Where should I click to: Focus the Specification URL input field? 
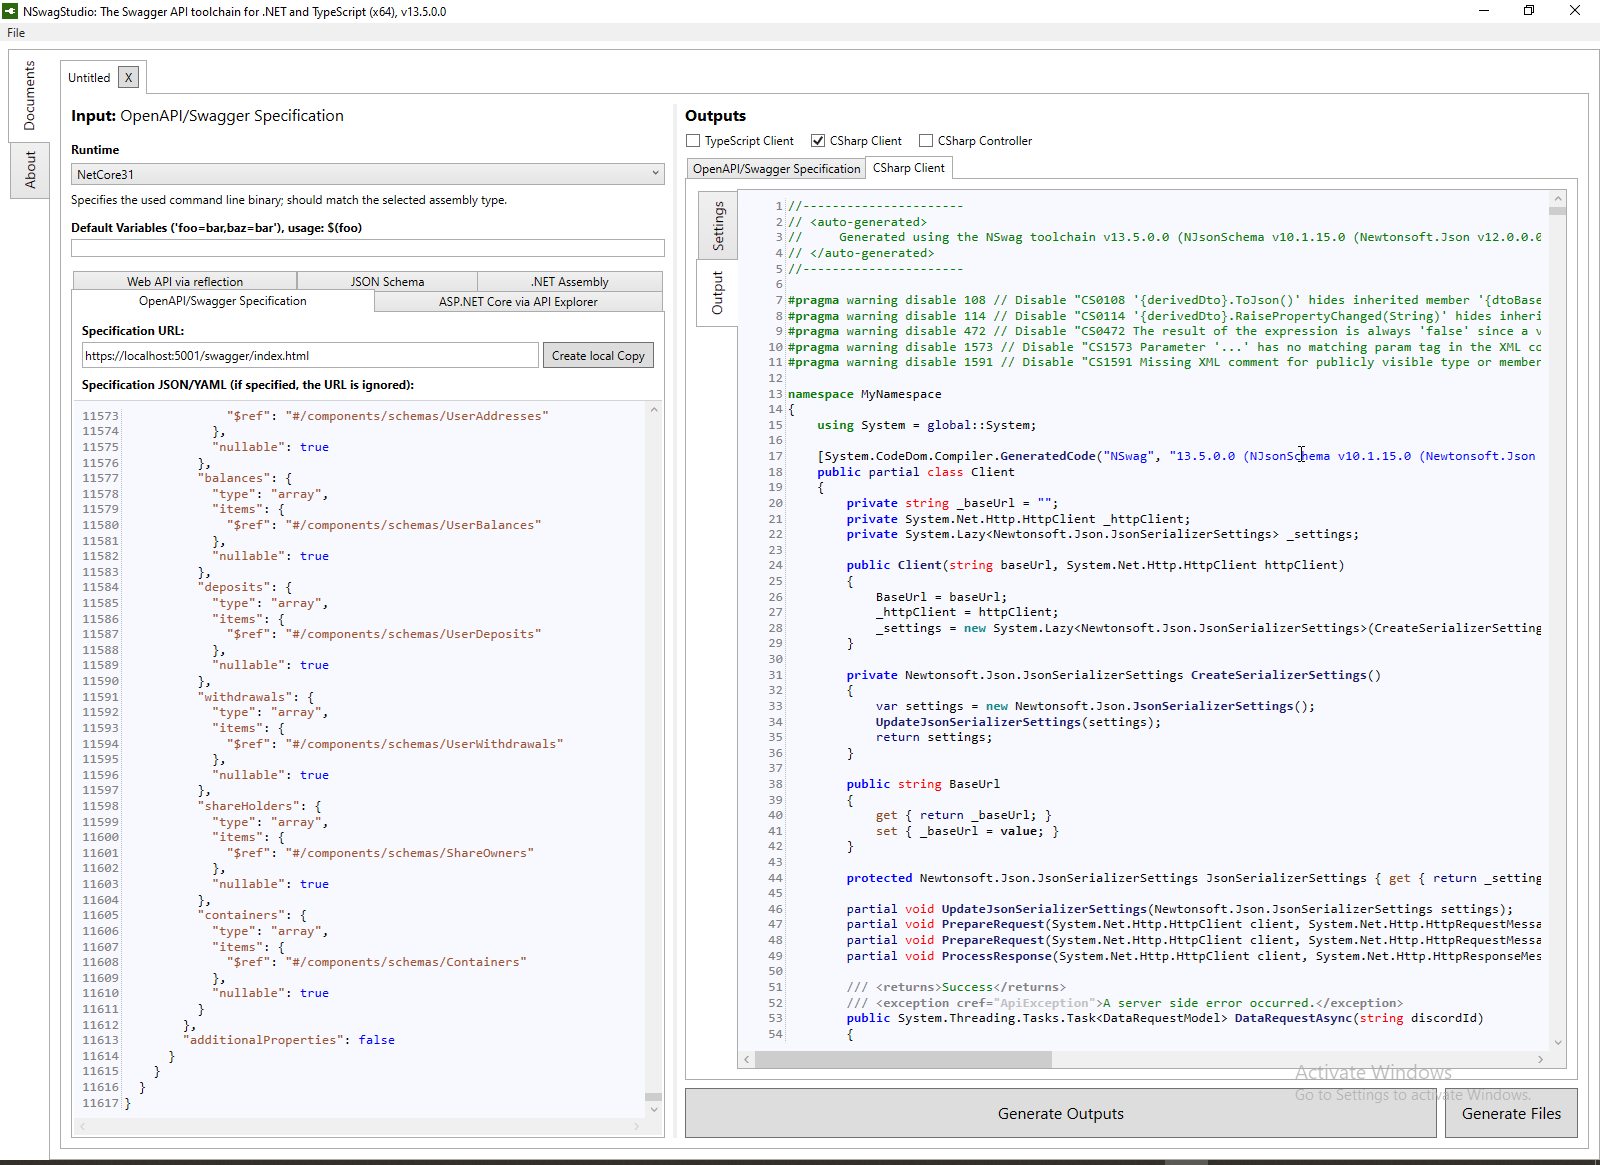tap(310, 356)
